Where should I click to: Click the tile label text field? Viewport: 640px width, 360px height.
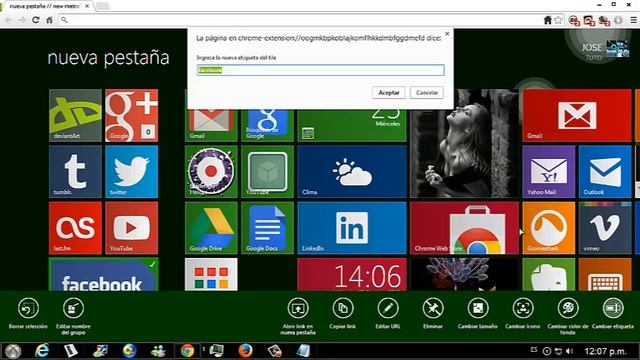pyautogui.click(x=320, y=70)
